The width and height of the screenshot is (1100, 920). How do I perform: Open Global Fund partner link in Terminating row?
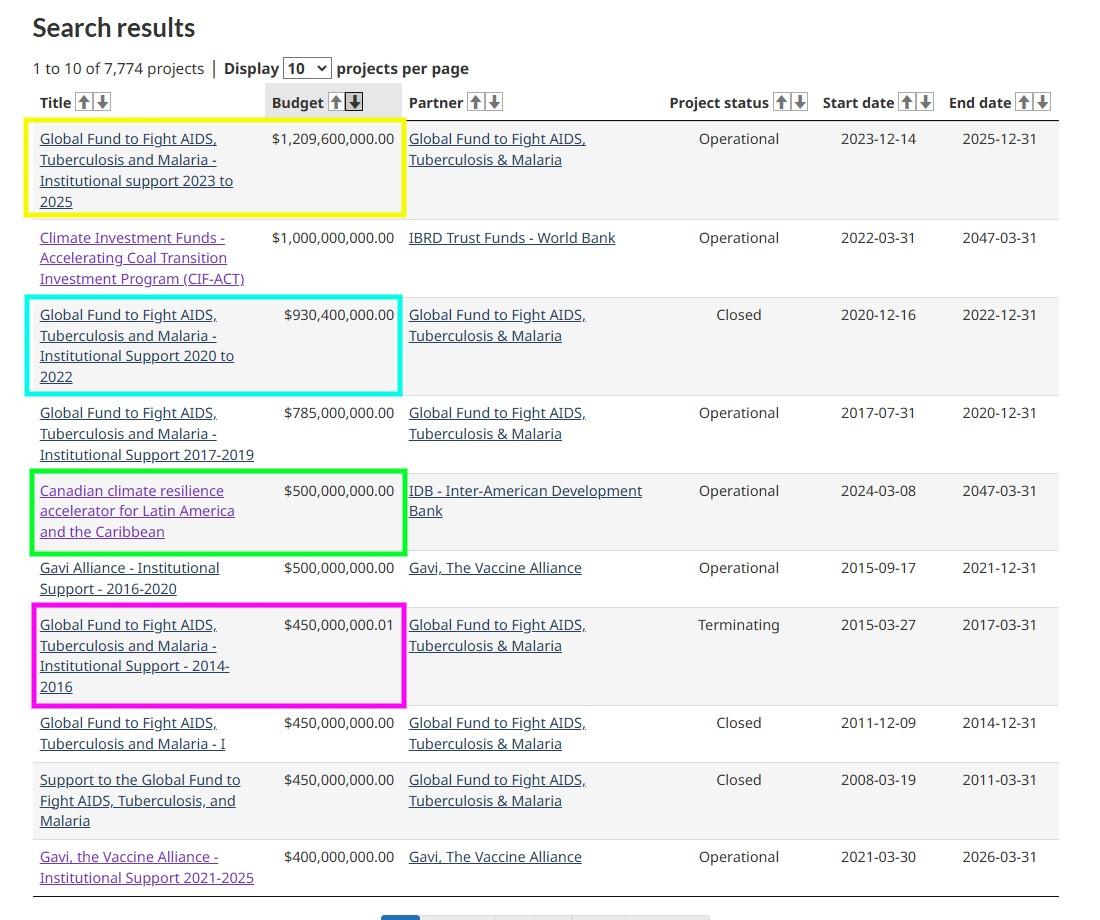pyautogui.click(x=497, y=636)
